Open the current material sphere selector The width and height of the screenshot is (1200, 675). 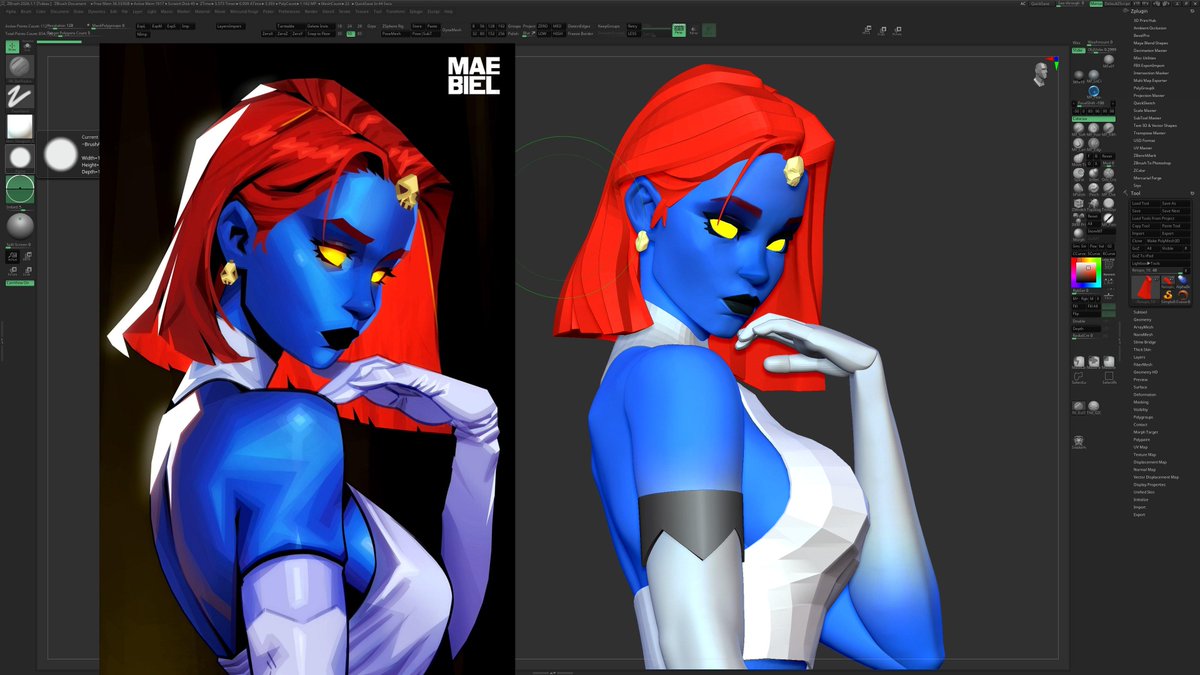click(20, 226)
